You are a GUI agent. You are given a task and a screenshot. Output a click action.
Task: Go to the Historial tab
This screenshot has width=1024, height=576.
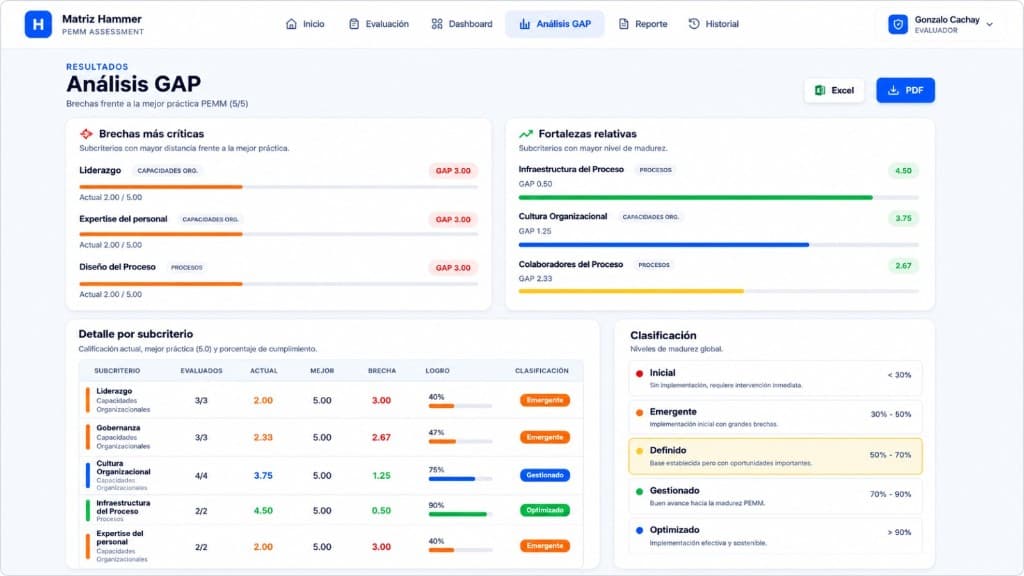[x=713, y=24]
